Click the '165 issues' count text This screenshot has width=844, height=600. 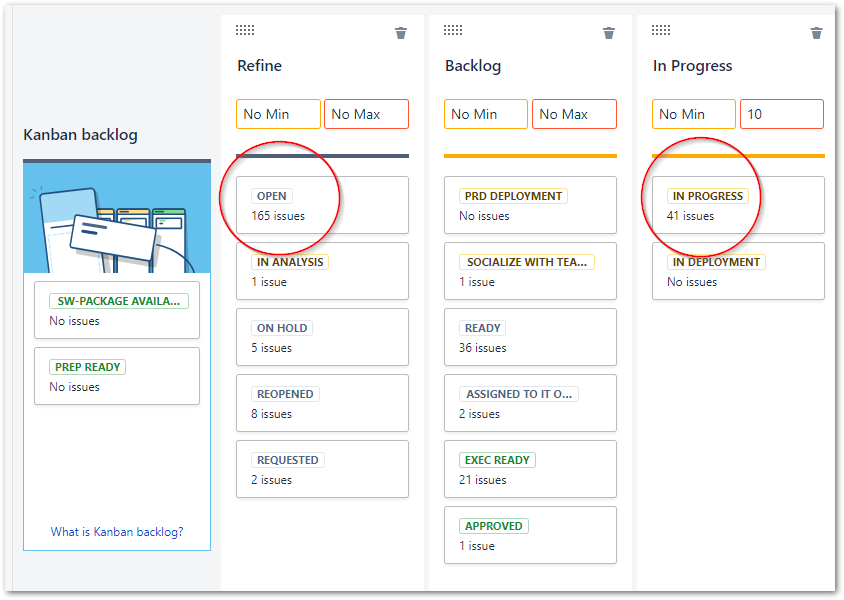pyautogui.click(x=278, y=216)
